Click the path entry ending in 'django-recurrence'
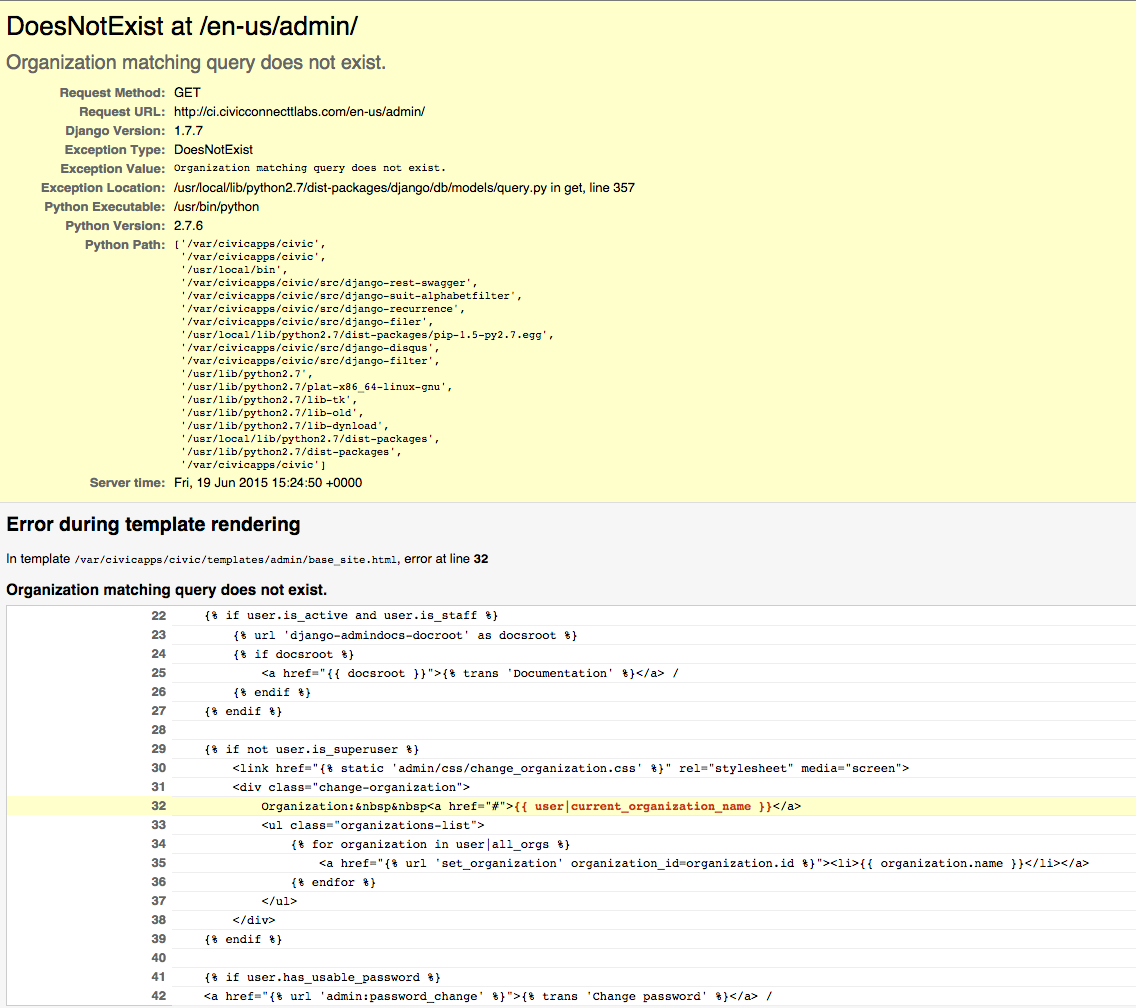Image resolution: width=1136 pixels, height=1008 pixels. pos(323,309)
